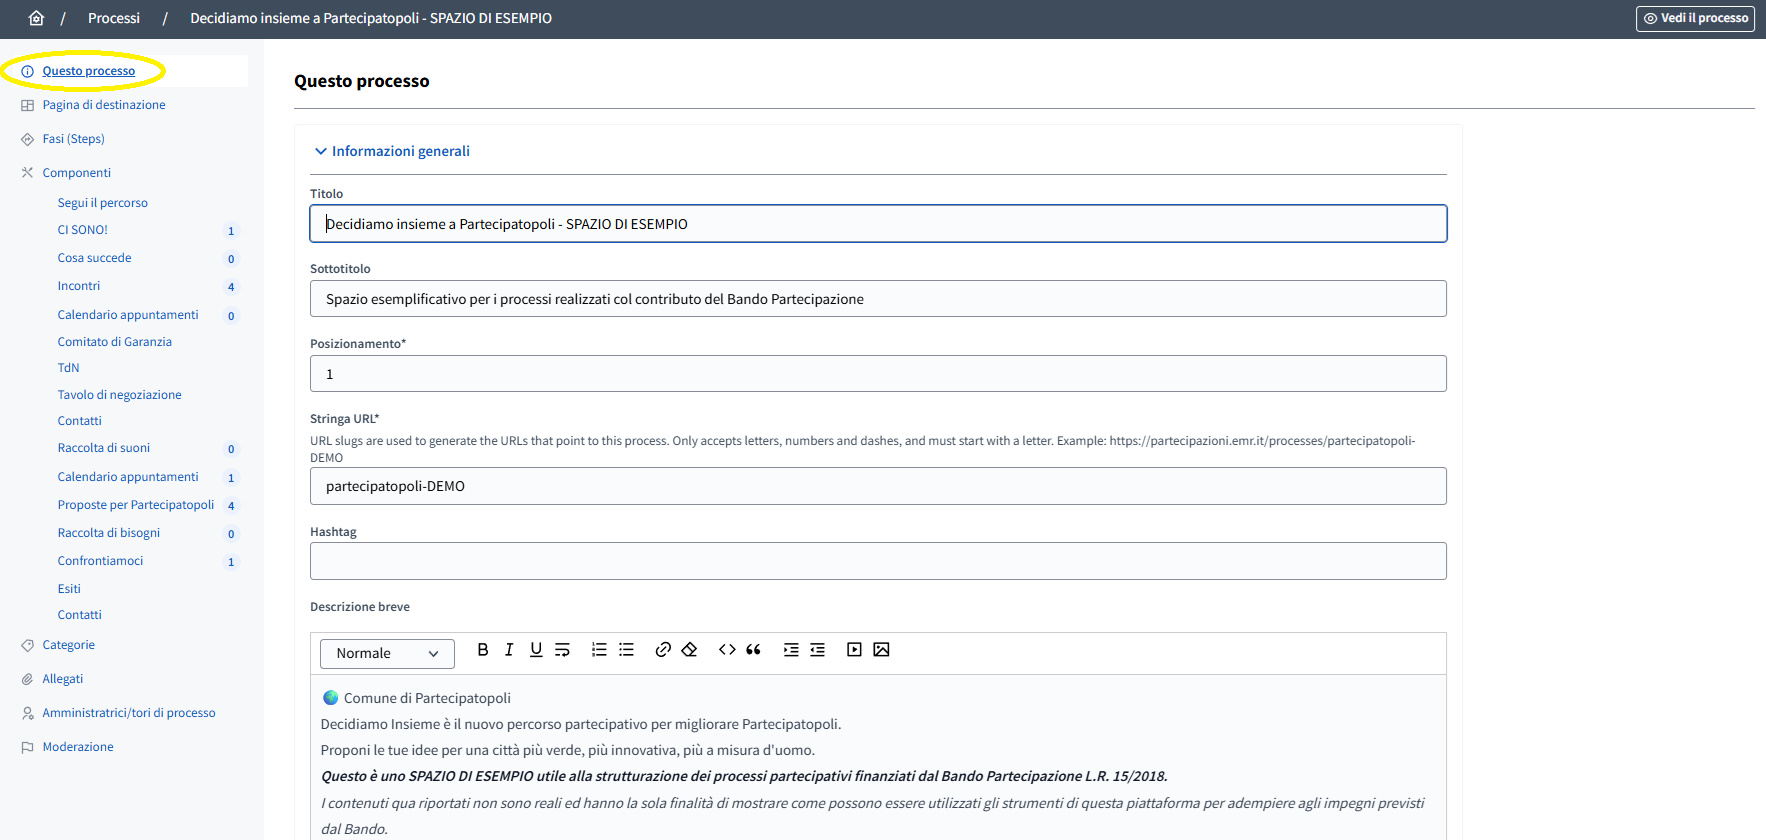The image size is (1766, 840).
Task: Go to home via house icon
Action: tap(36, 18)
